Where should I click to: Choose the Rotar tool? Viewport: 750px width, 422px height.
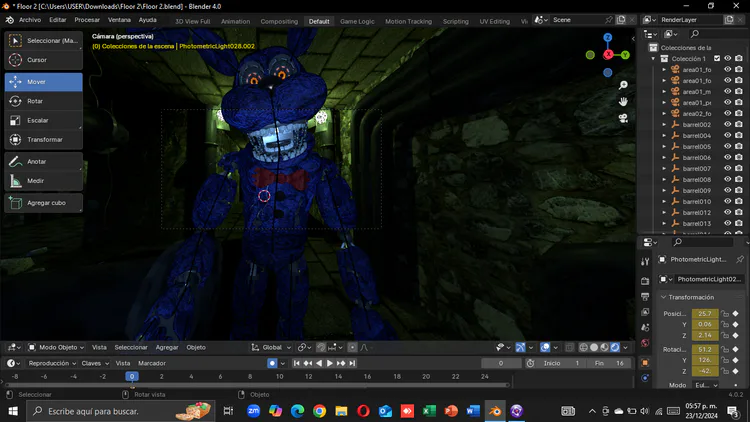[44, 101]
